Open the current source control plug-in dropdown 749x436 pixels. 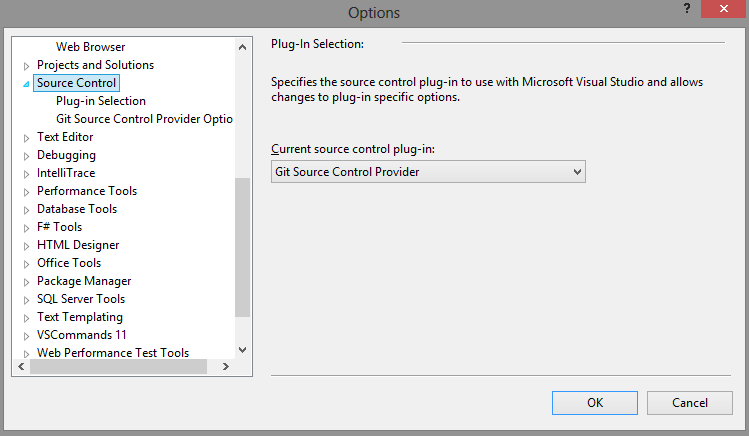click(428, 172)
